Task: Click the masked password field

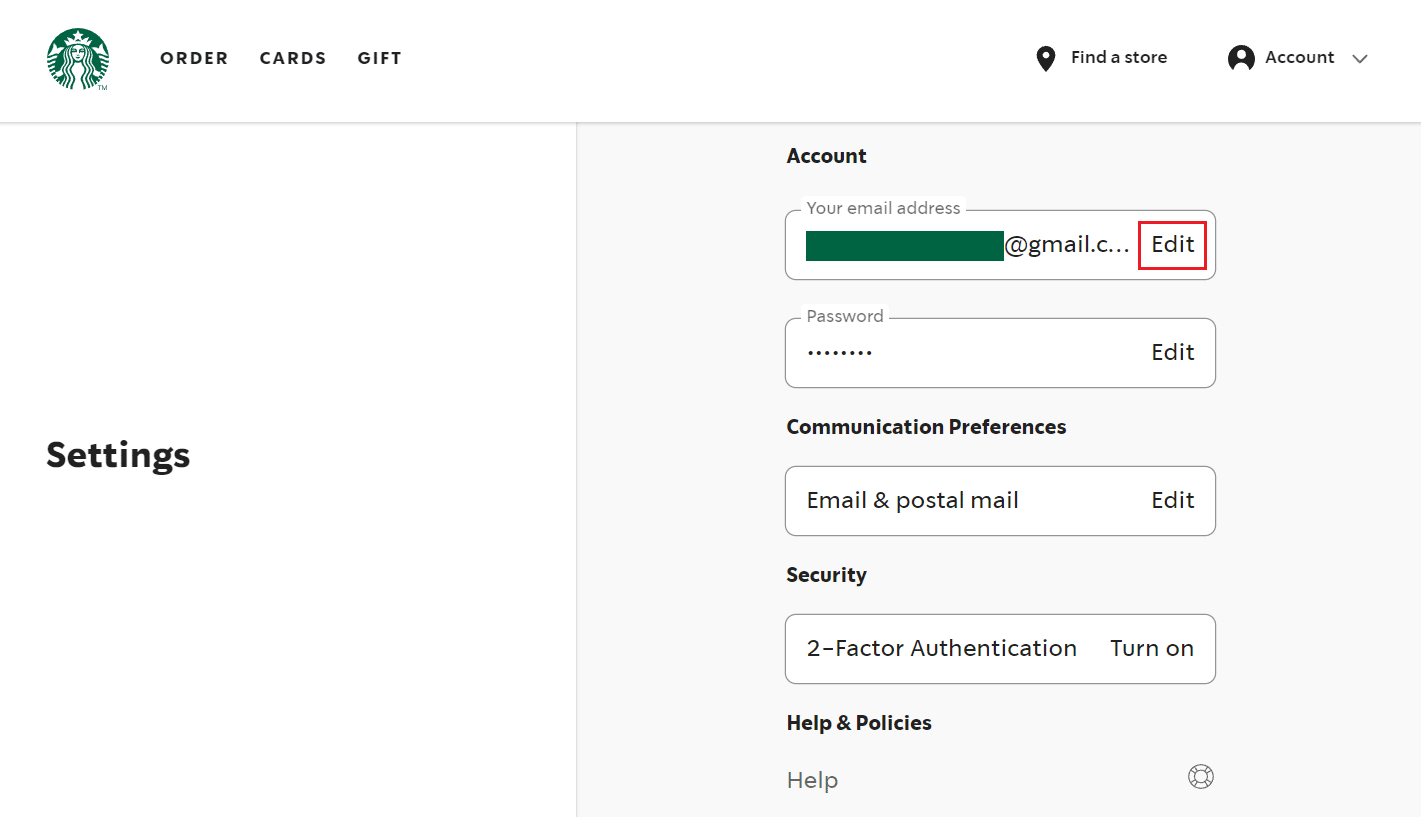Action: [1000, 353]
